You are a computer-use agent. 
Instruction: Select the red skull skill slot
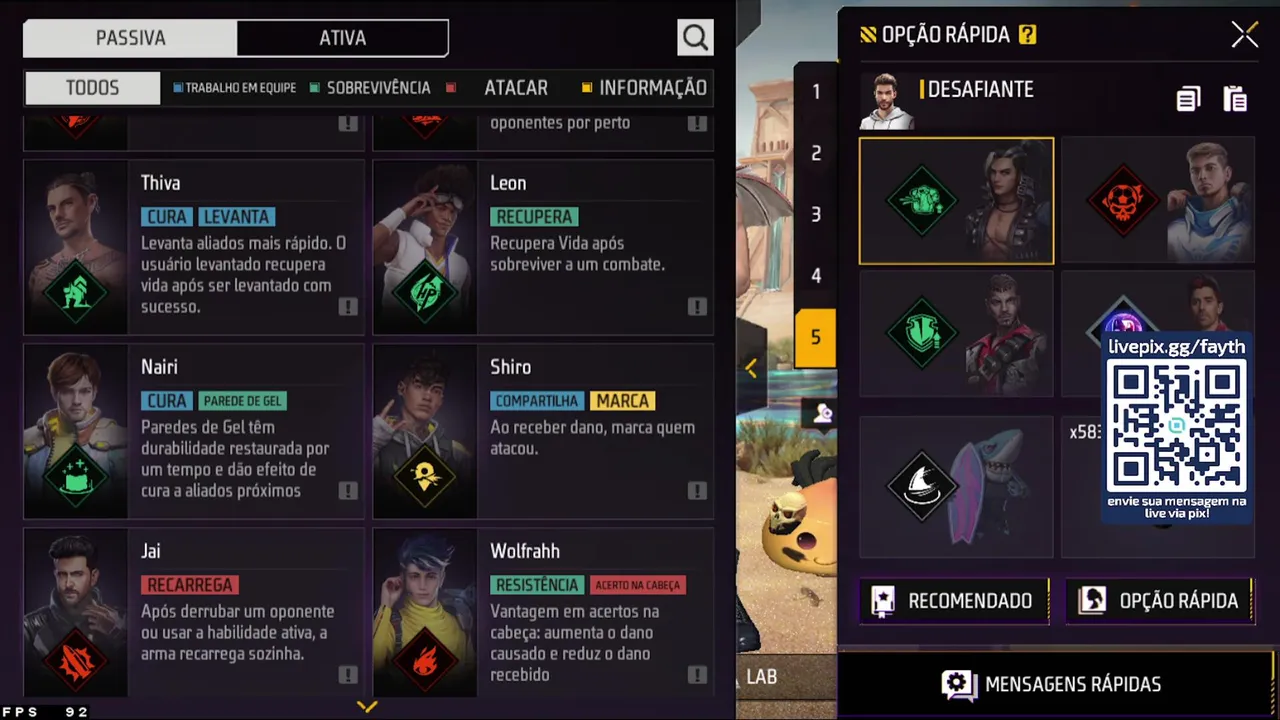(x=1158, y=201)
